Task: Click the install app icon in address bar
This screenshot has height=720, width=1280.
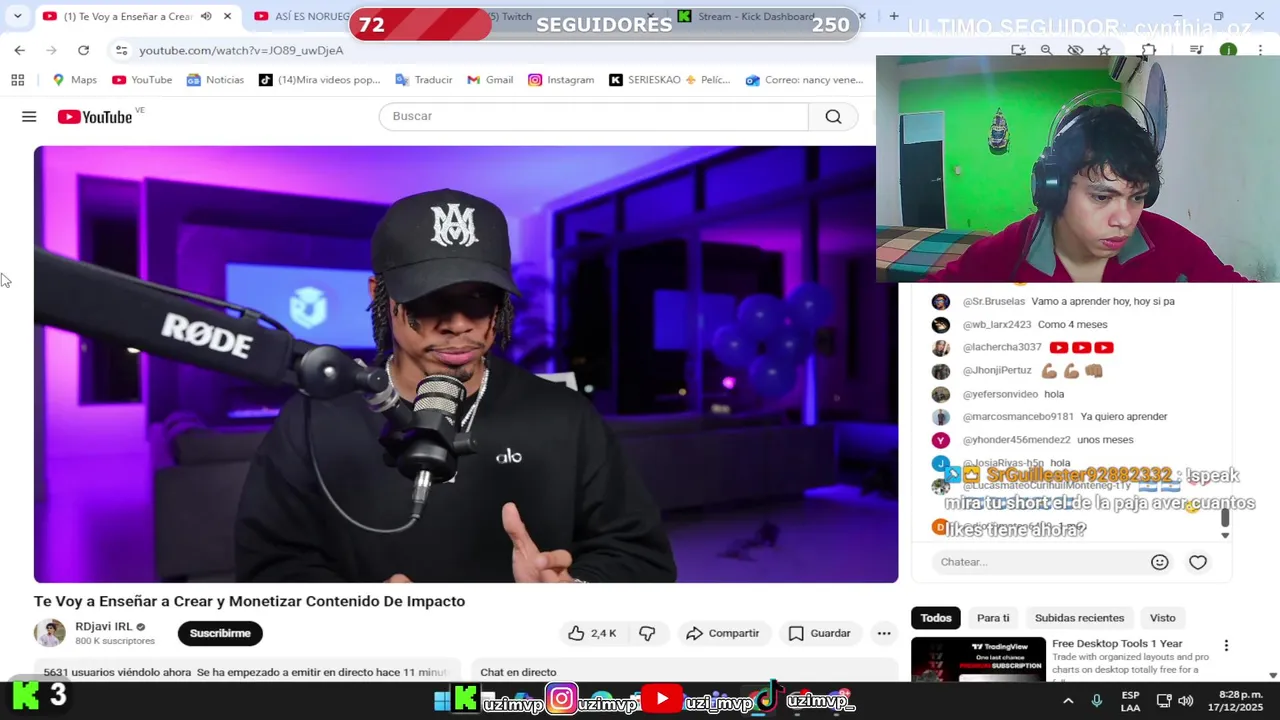Action: pos(1018,50)
